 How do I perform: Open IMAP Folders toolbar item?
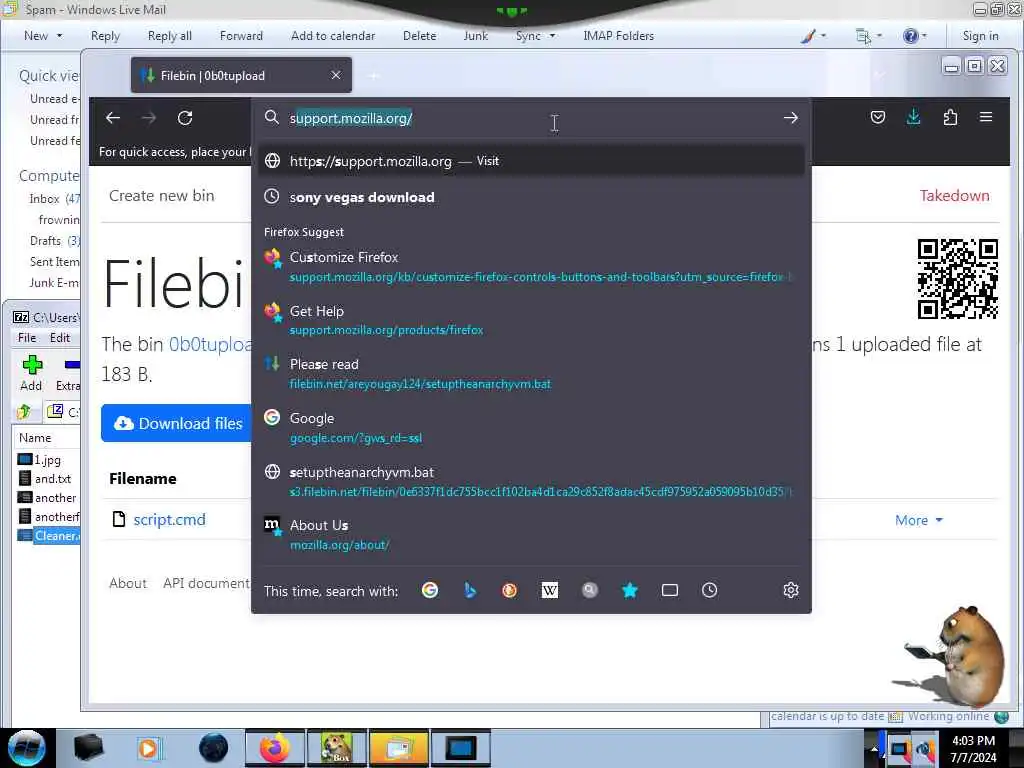(618, 36)
